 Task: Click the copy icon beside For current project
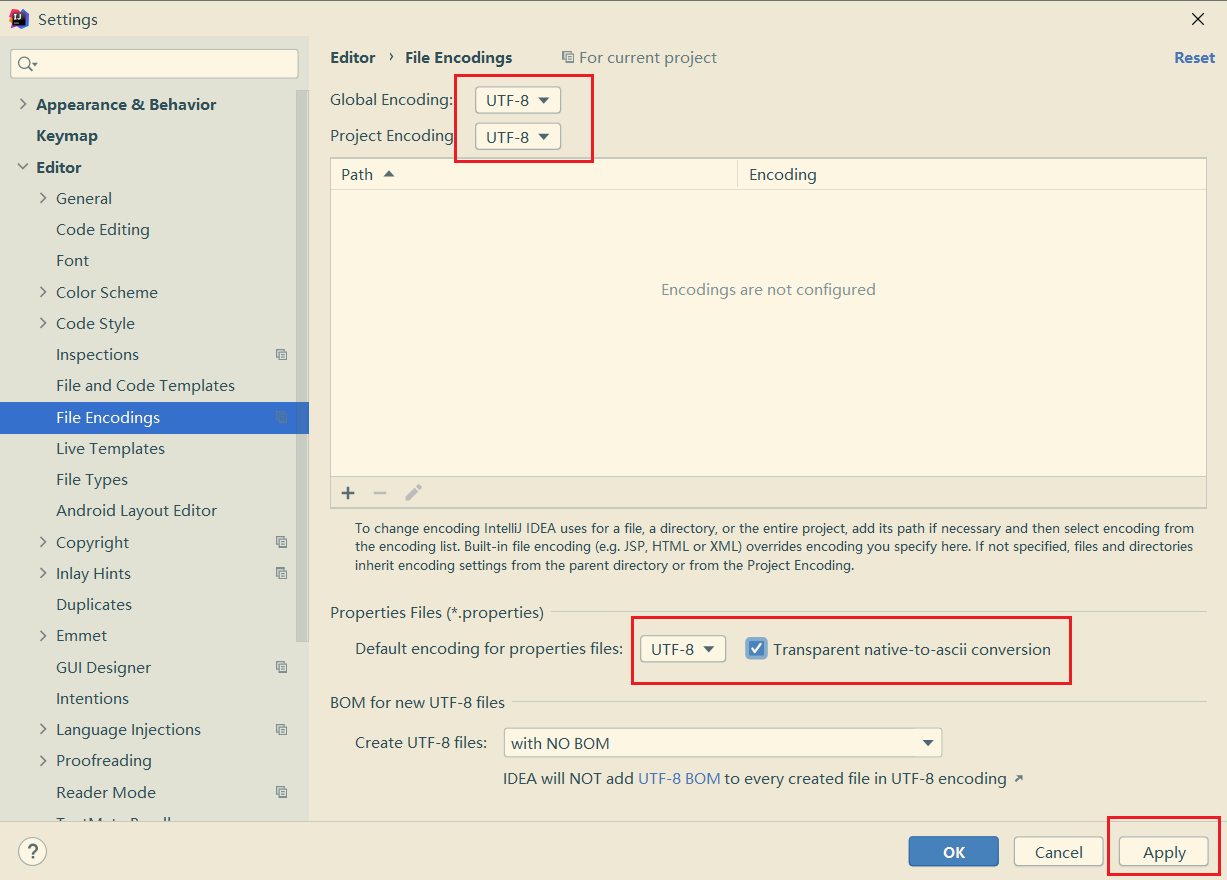click(x=568, y=58)
